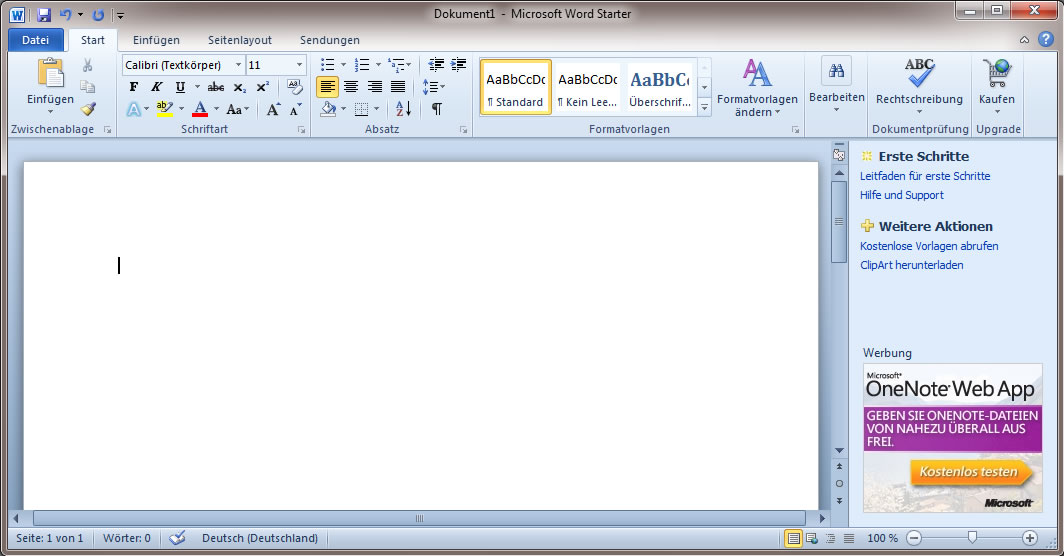Open the Hilfe und Support link
This screenshot has width=1064, height=556.
coord(902,195)
